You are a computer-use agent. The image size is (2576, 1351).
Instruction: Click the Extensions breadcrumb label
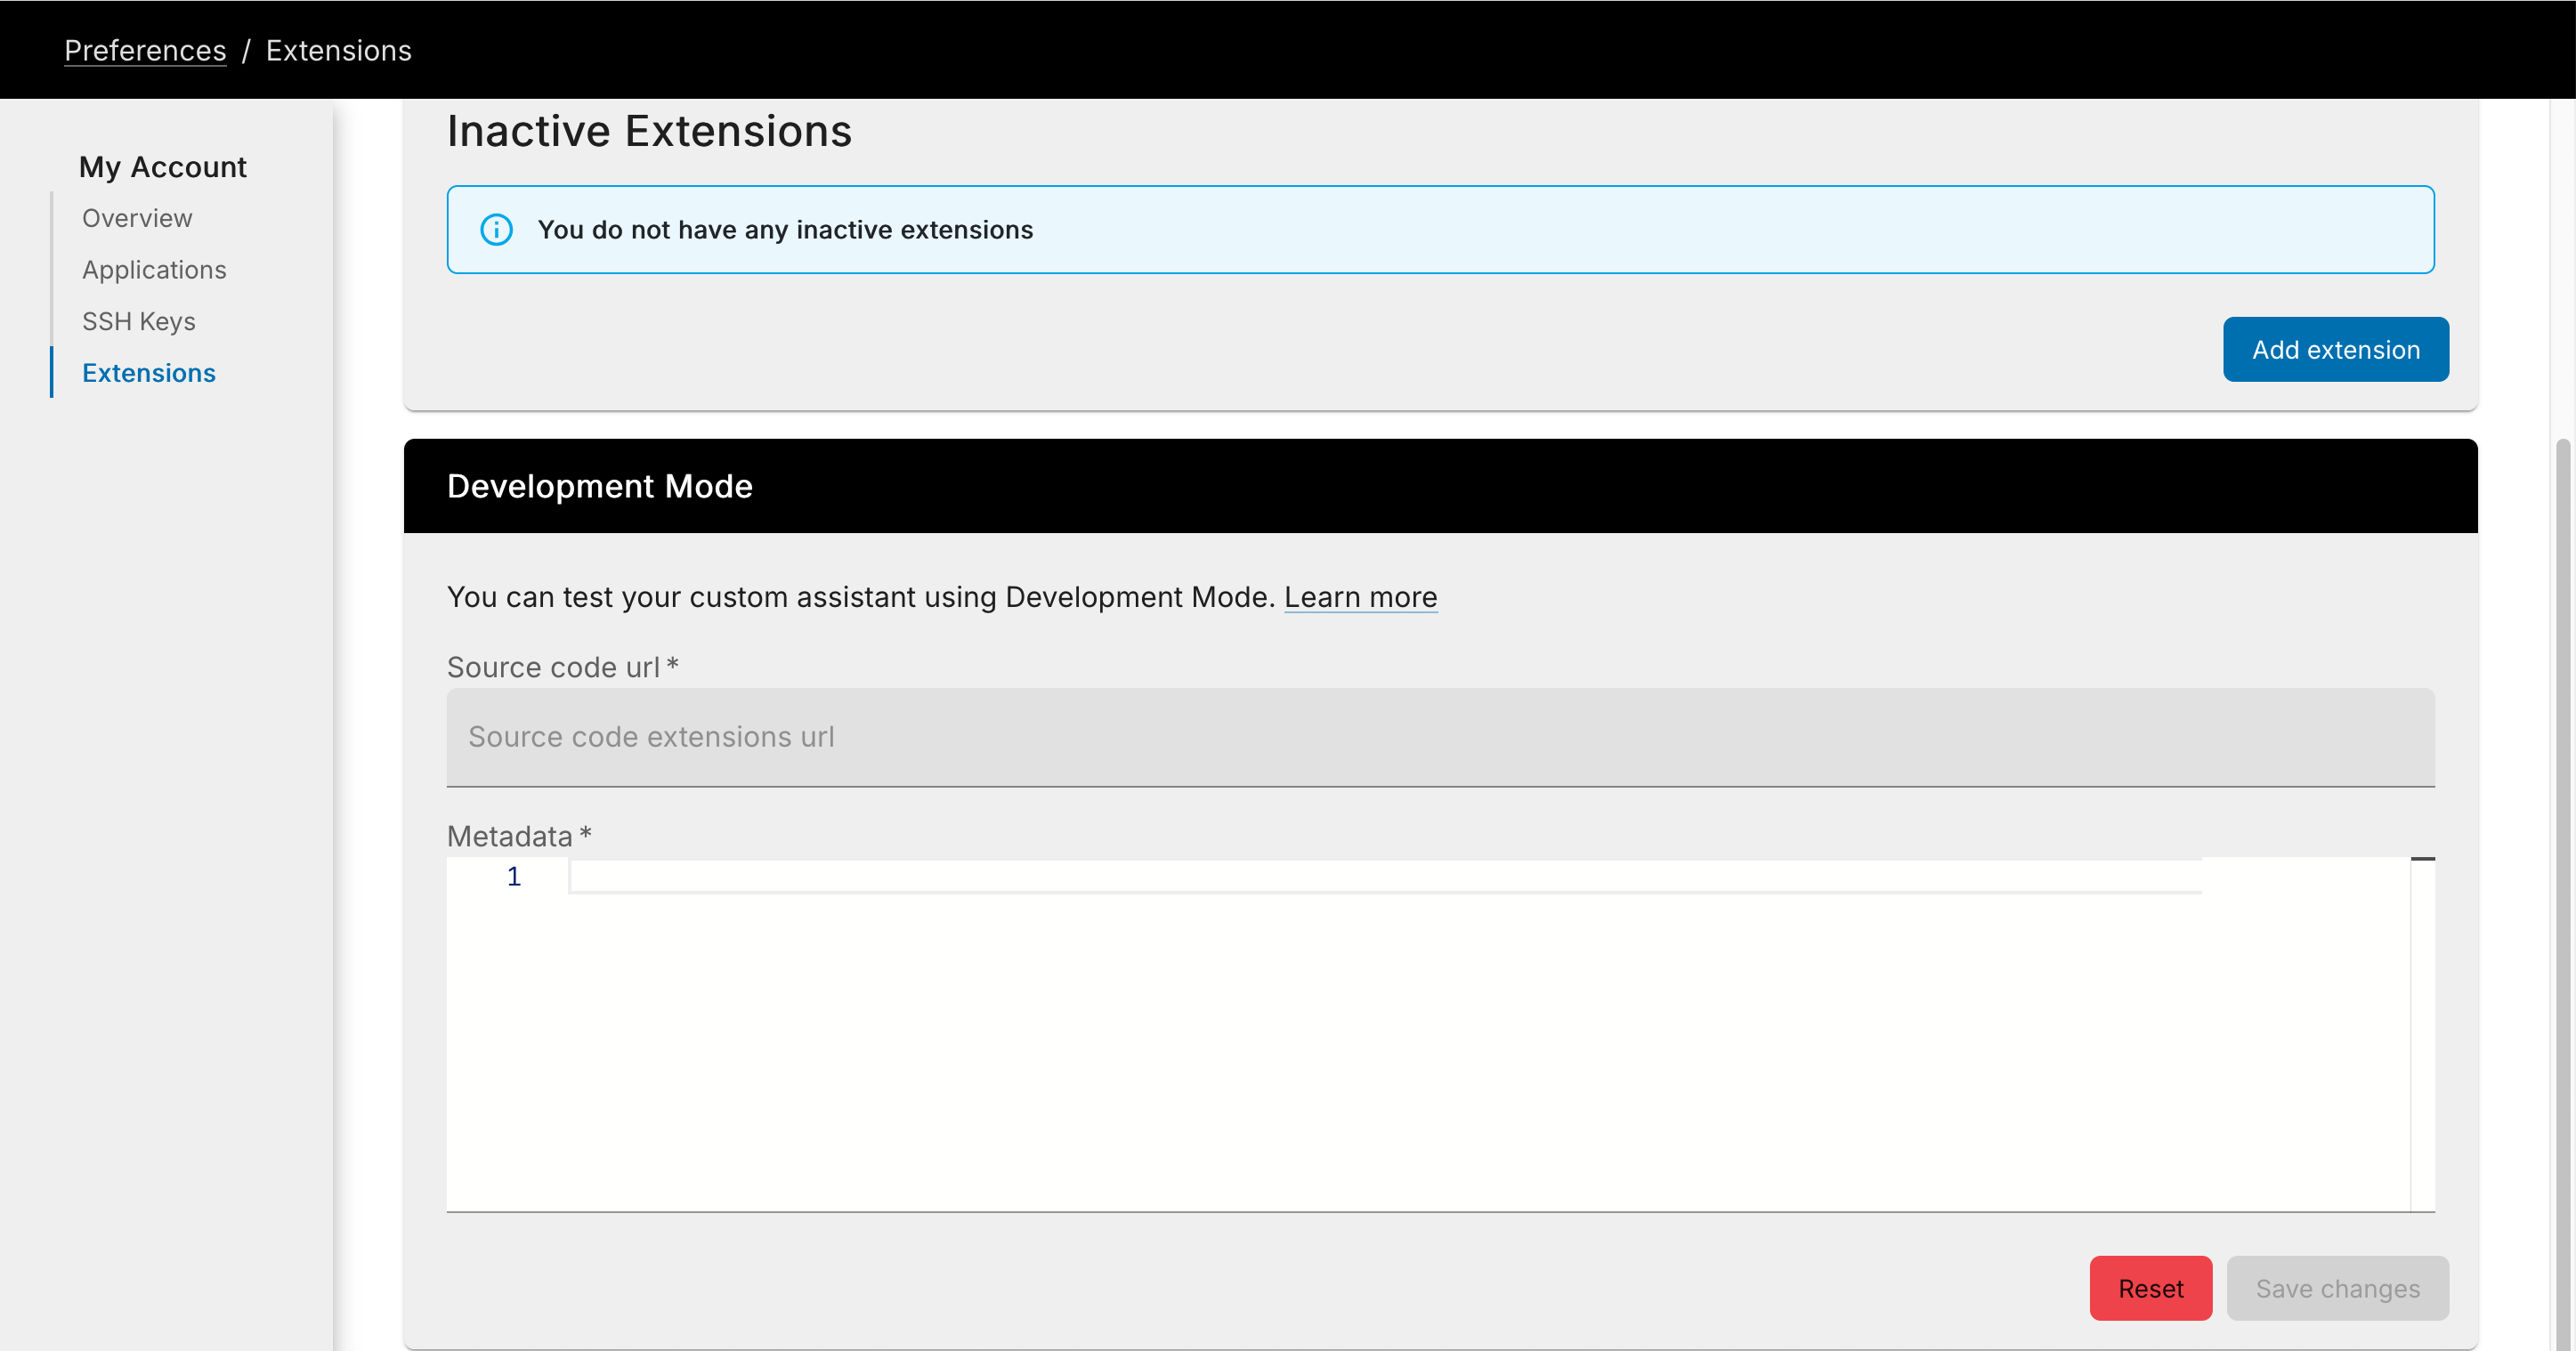339,50
